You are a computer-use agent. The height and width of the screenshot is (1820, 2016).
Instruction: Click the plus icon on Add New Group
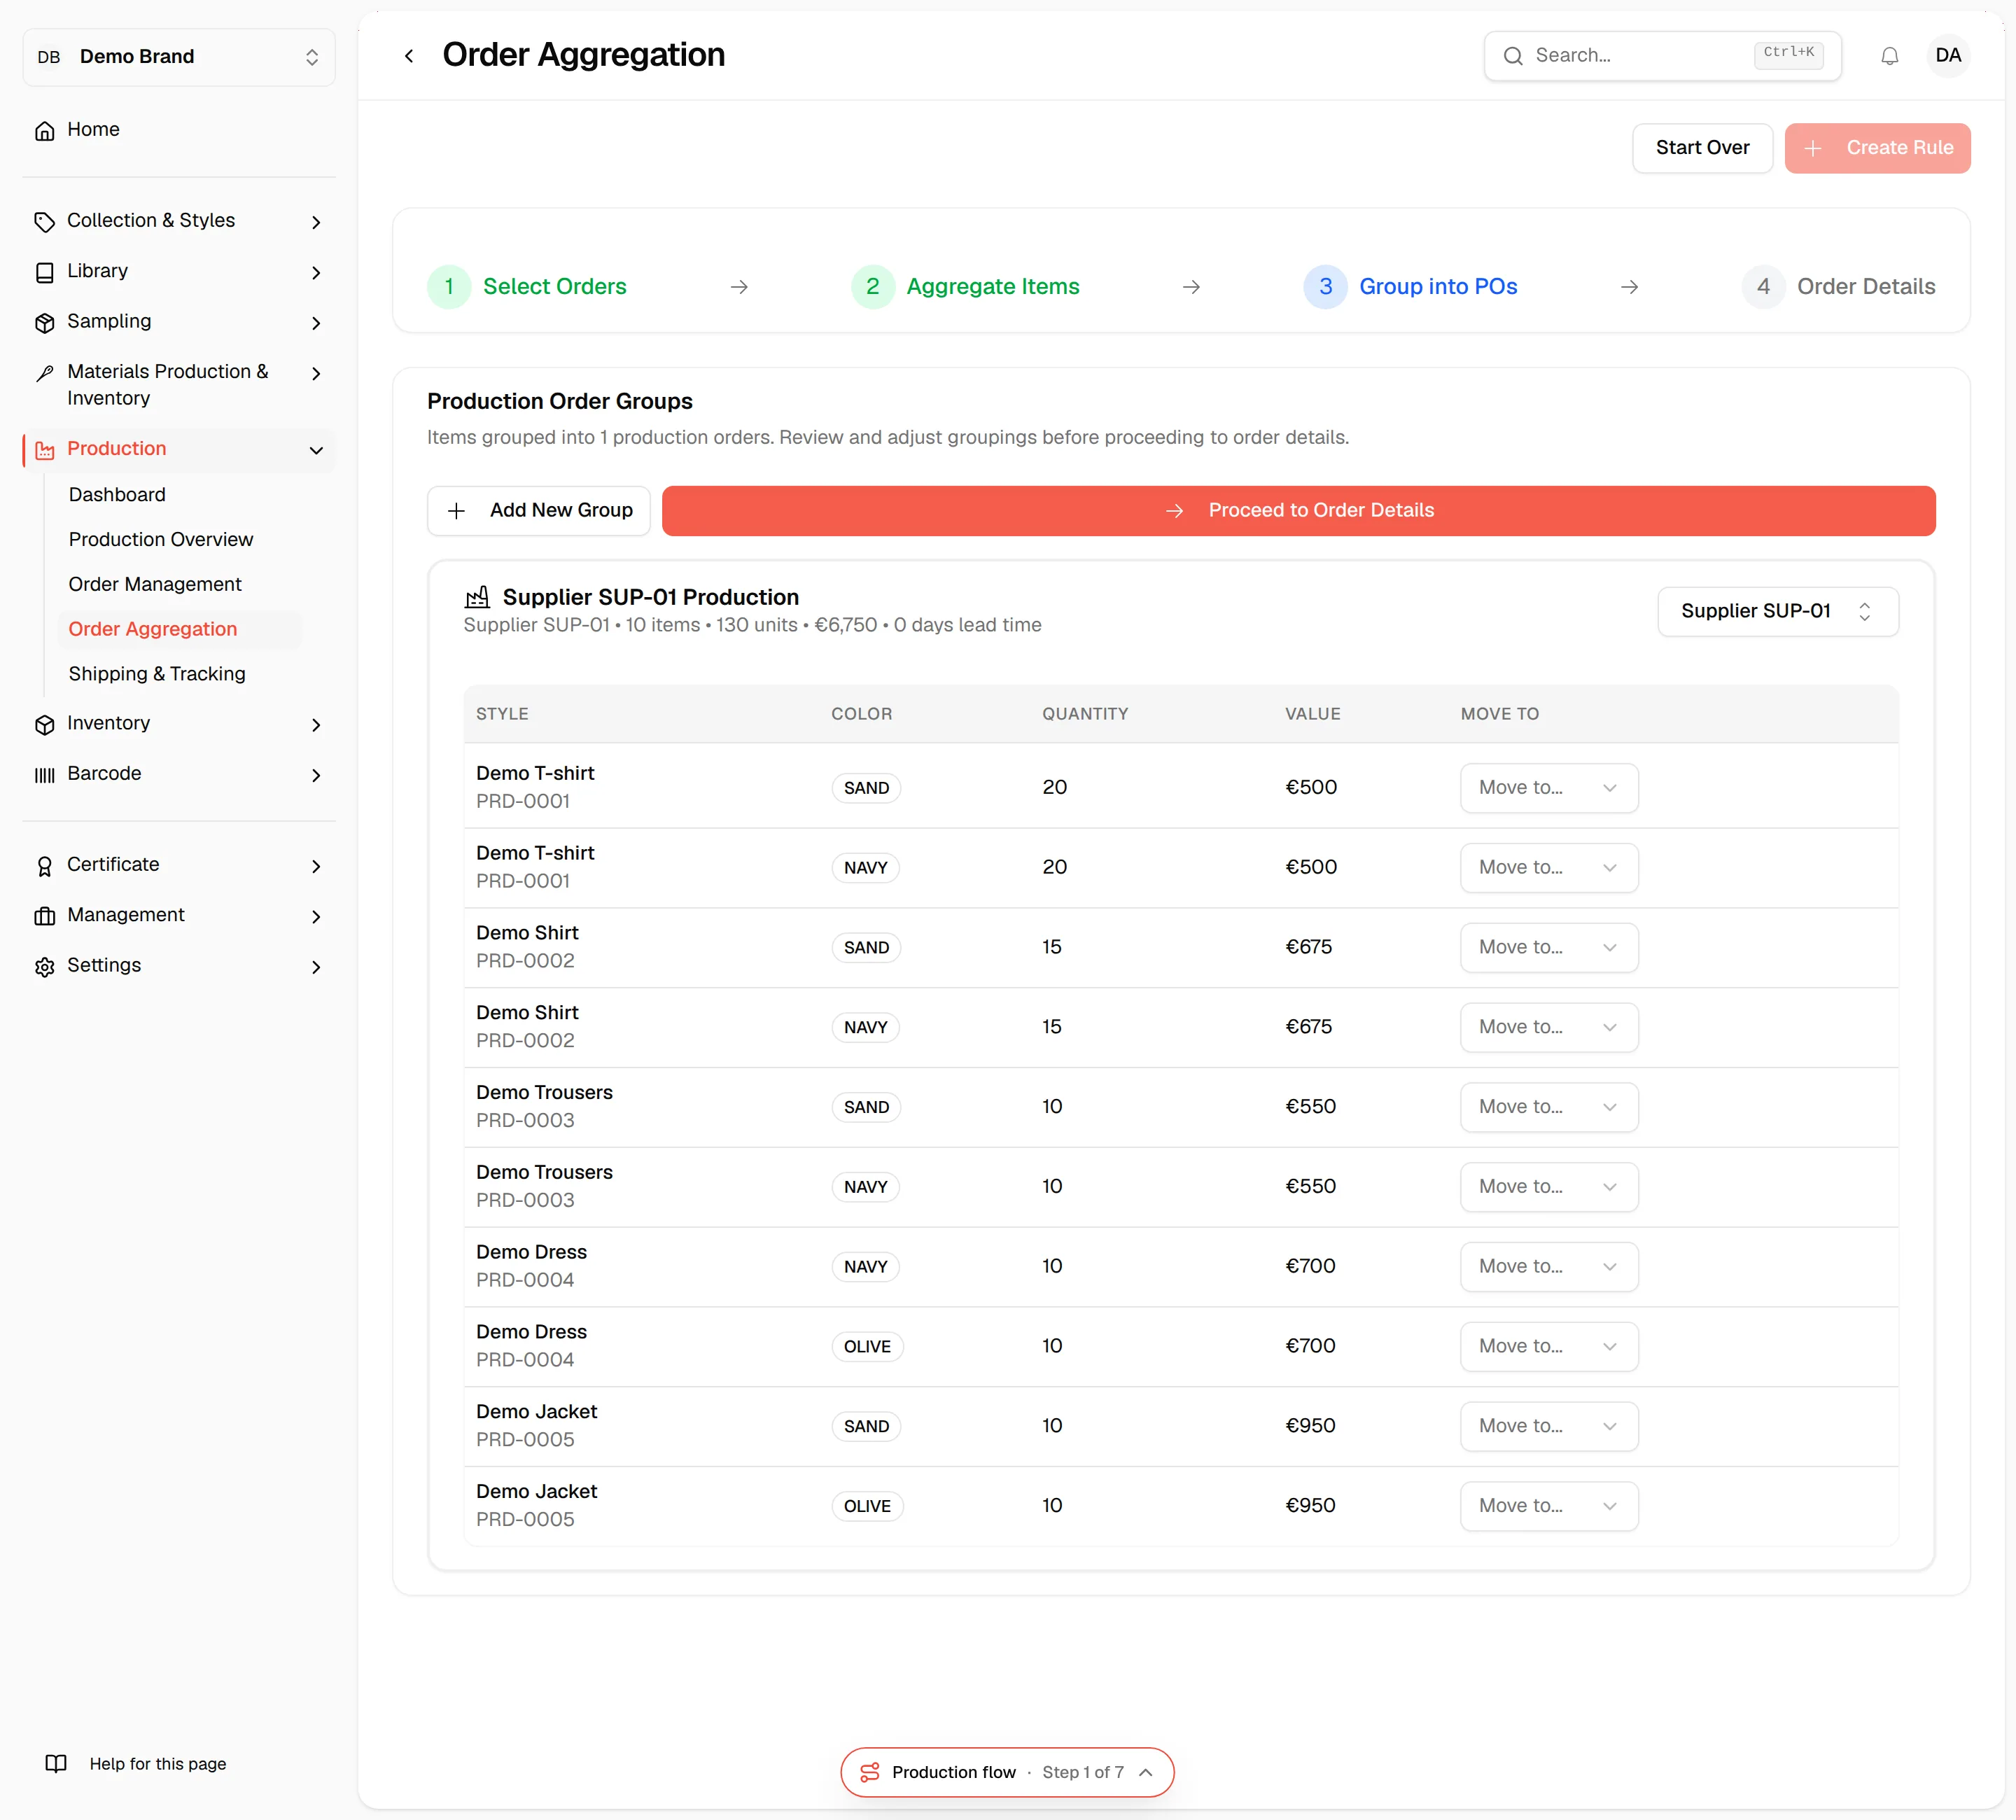456,511
